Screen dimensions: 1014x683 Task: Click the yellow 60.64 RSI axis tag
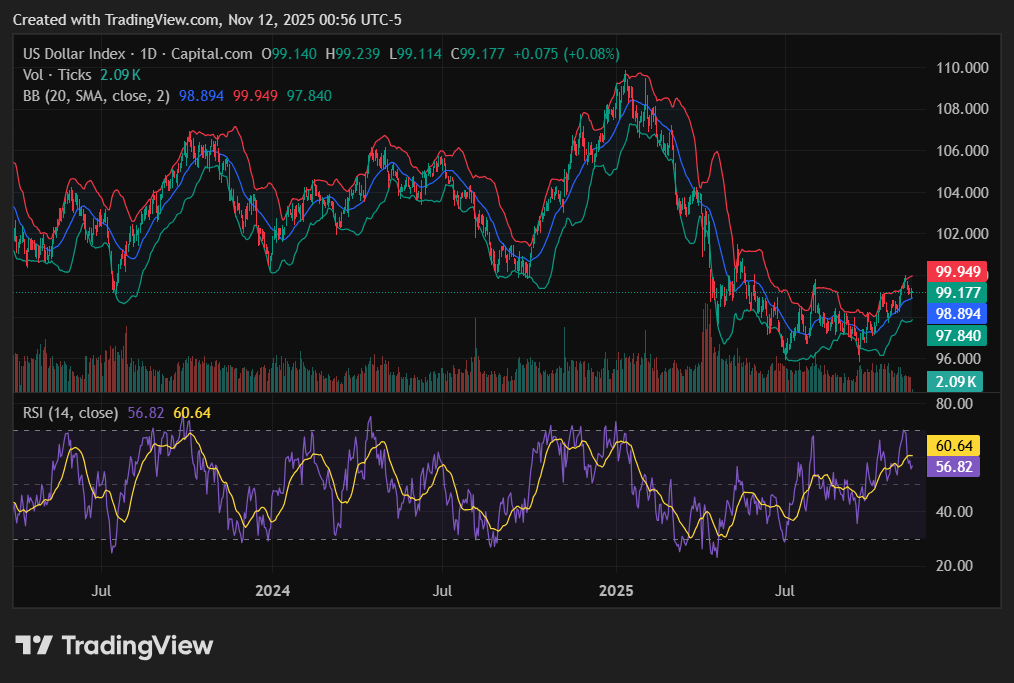tap(954, 446)
